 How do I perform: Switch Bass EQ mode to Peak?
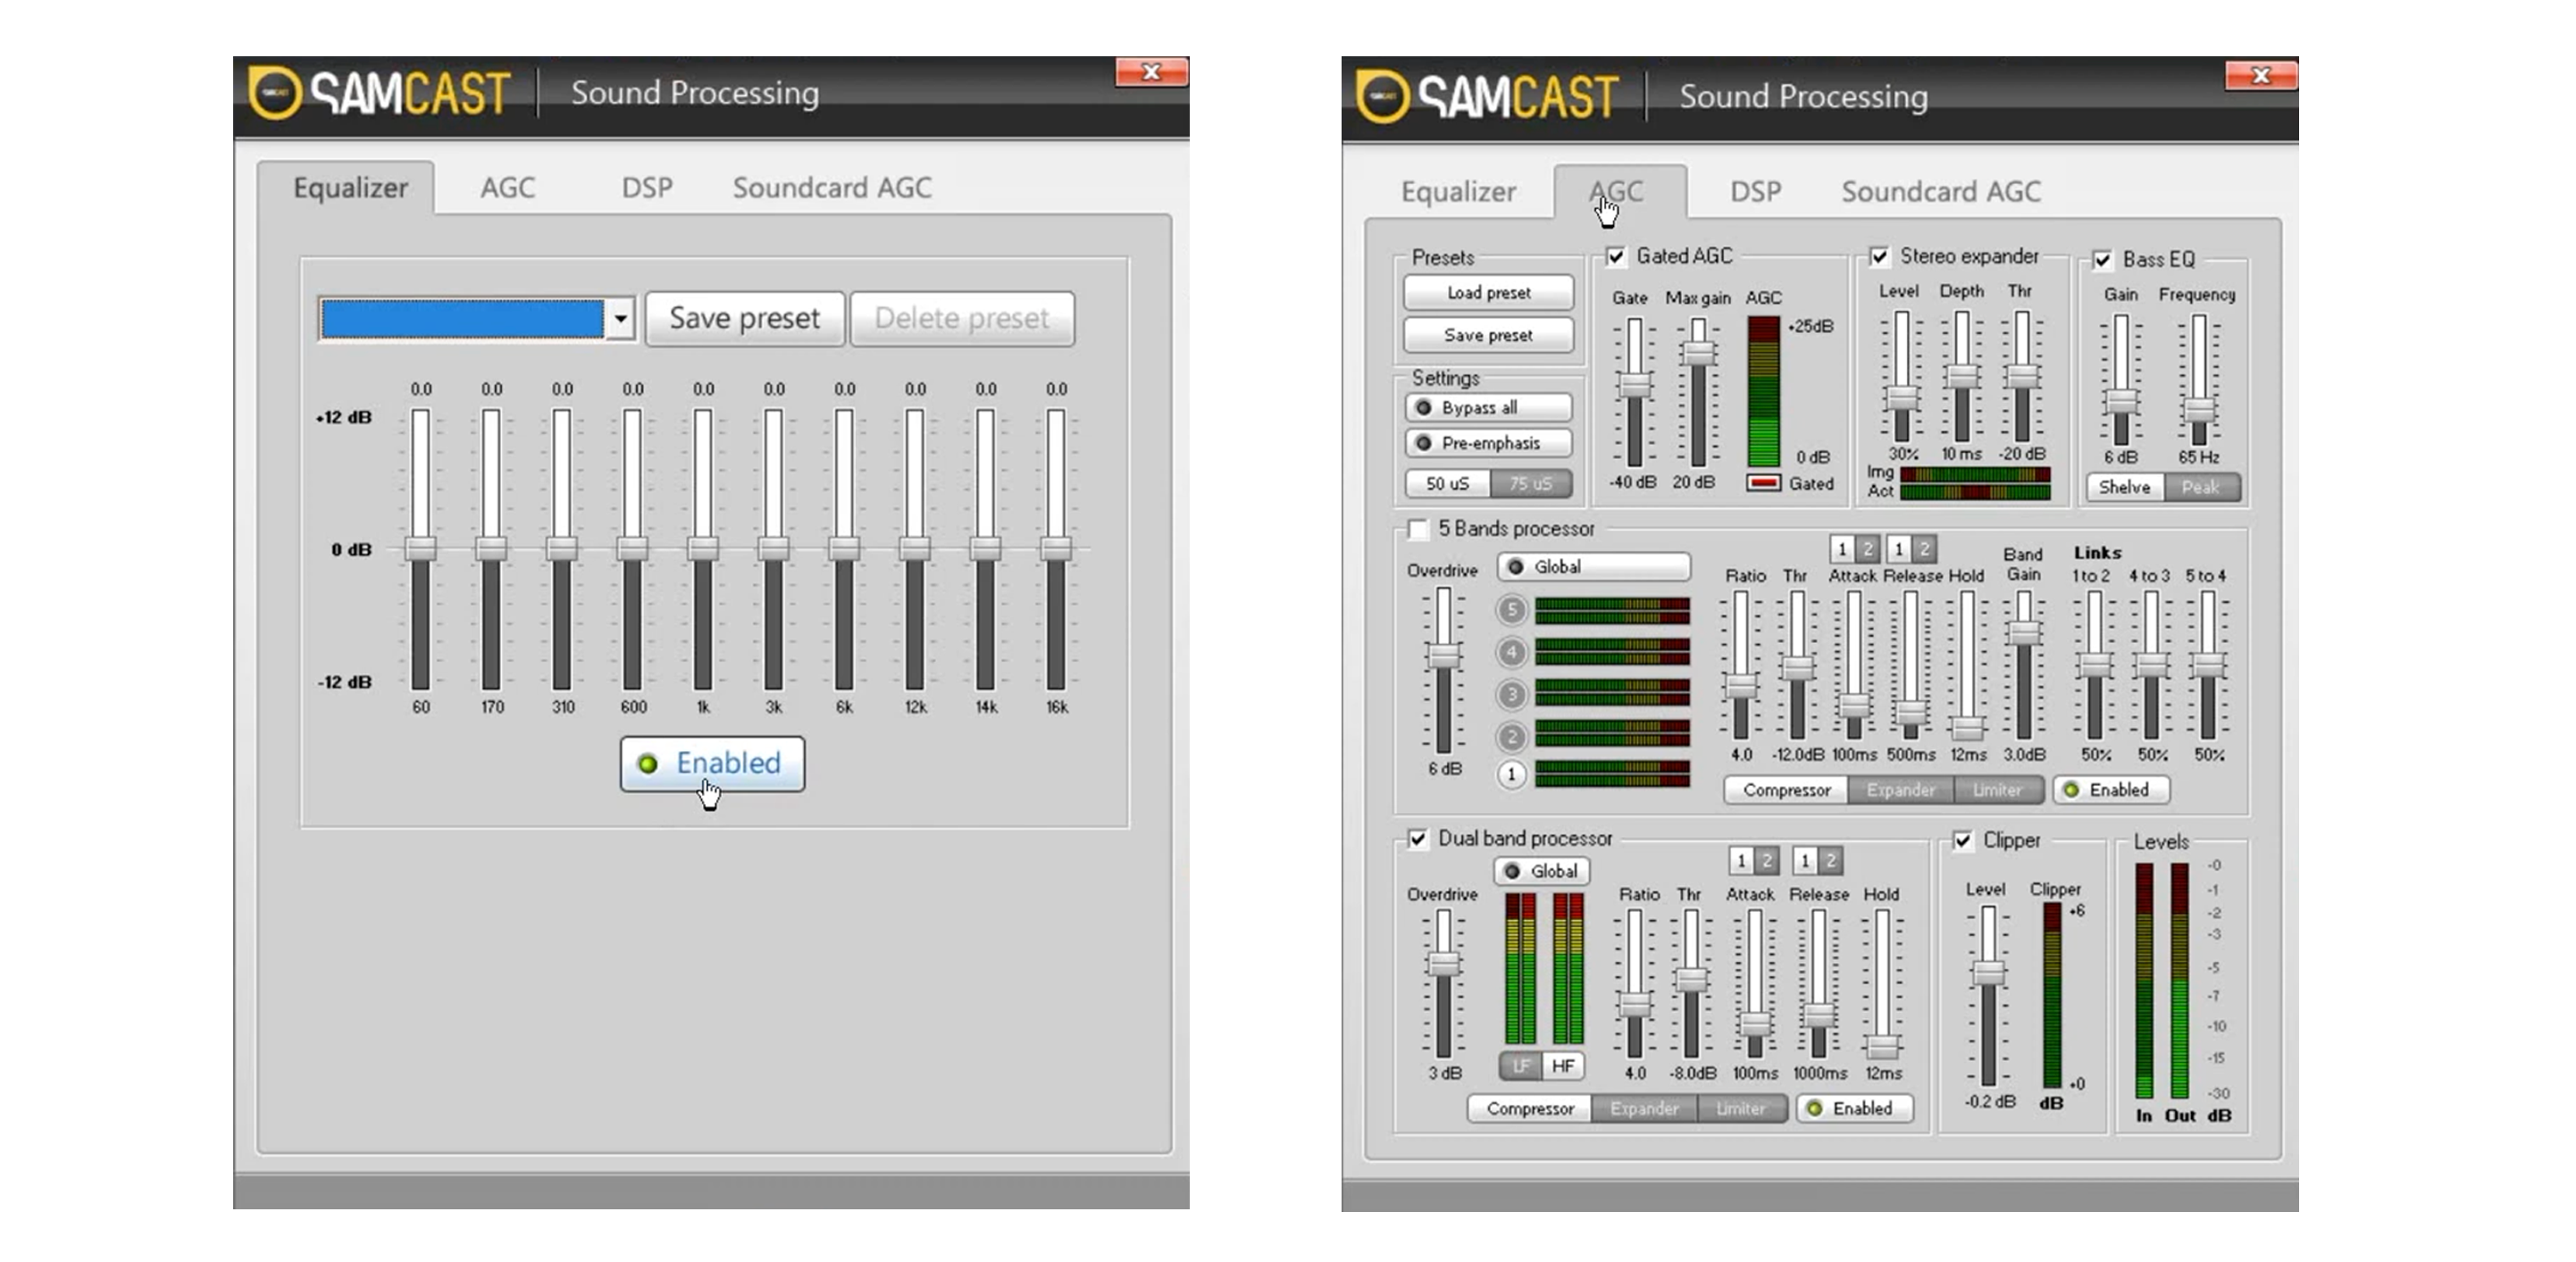[2200, 488]
